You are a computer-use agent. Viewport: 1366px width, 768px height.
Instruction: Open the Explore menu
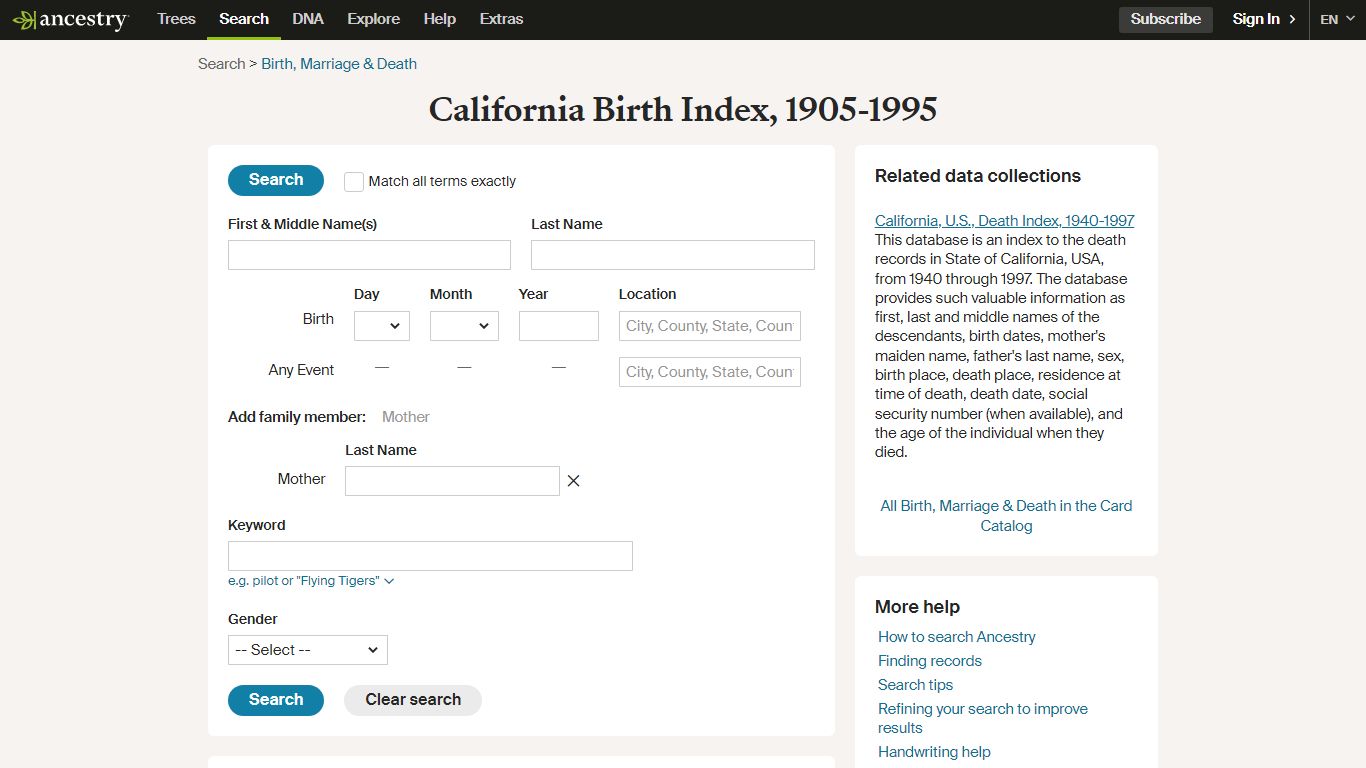(x=373, y=19)
